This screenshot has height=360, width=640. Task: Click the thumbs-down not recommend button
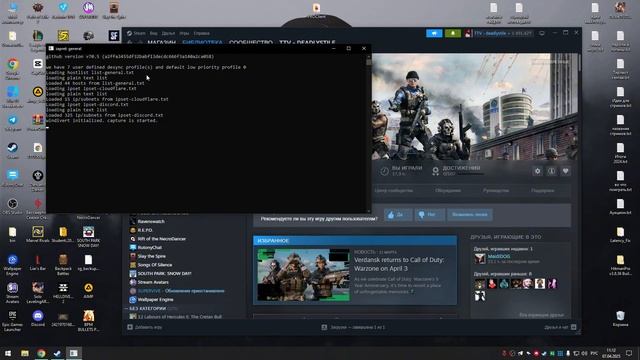[x=429, y=215]
